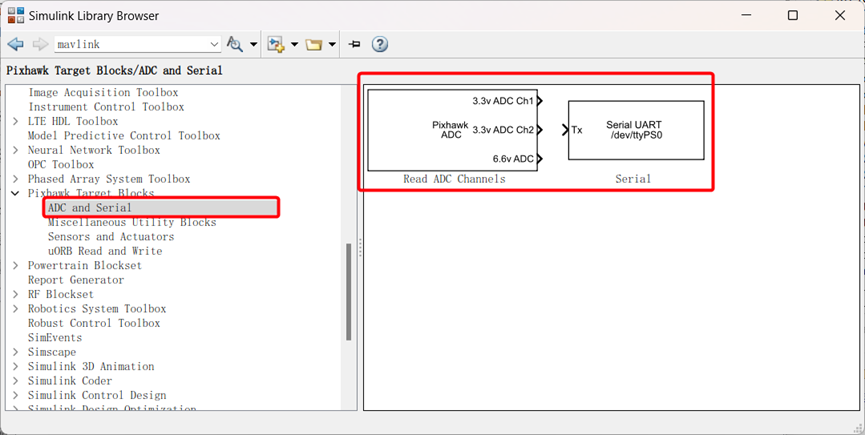
Task: Collapse the Pixhawk Target Blocks node
Action: pos(15,194)
